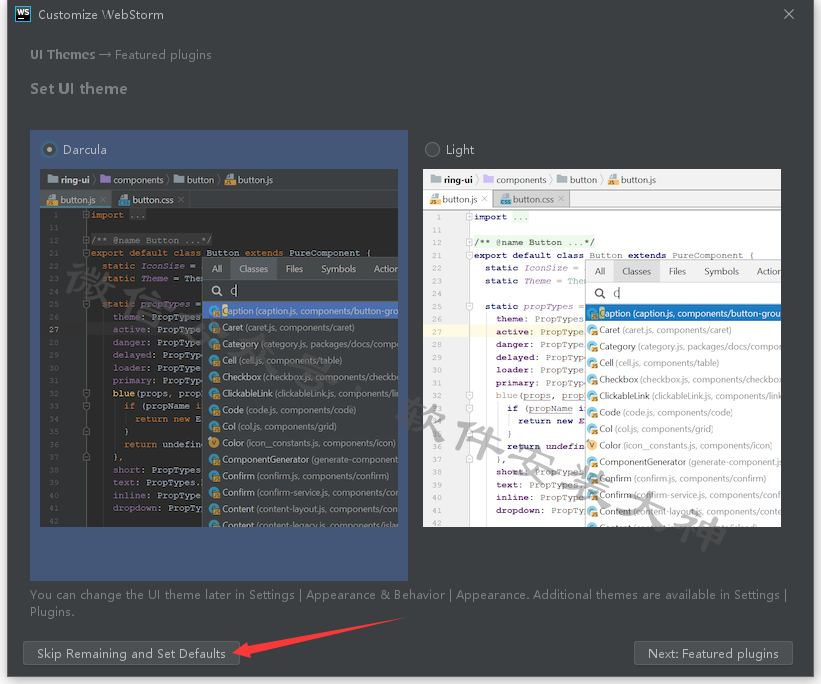Click the Files tab in Darcula preview

click(294, 269)
